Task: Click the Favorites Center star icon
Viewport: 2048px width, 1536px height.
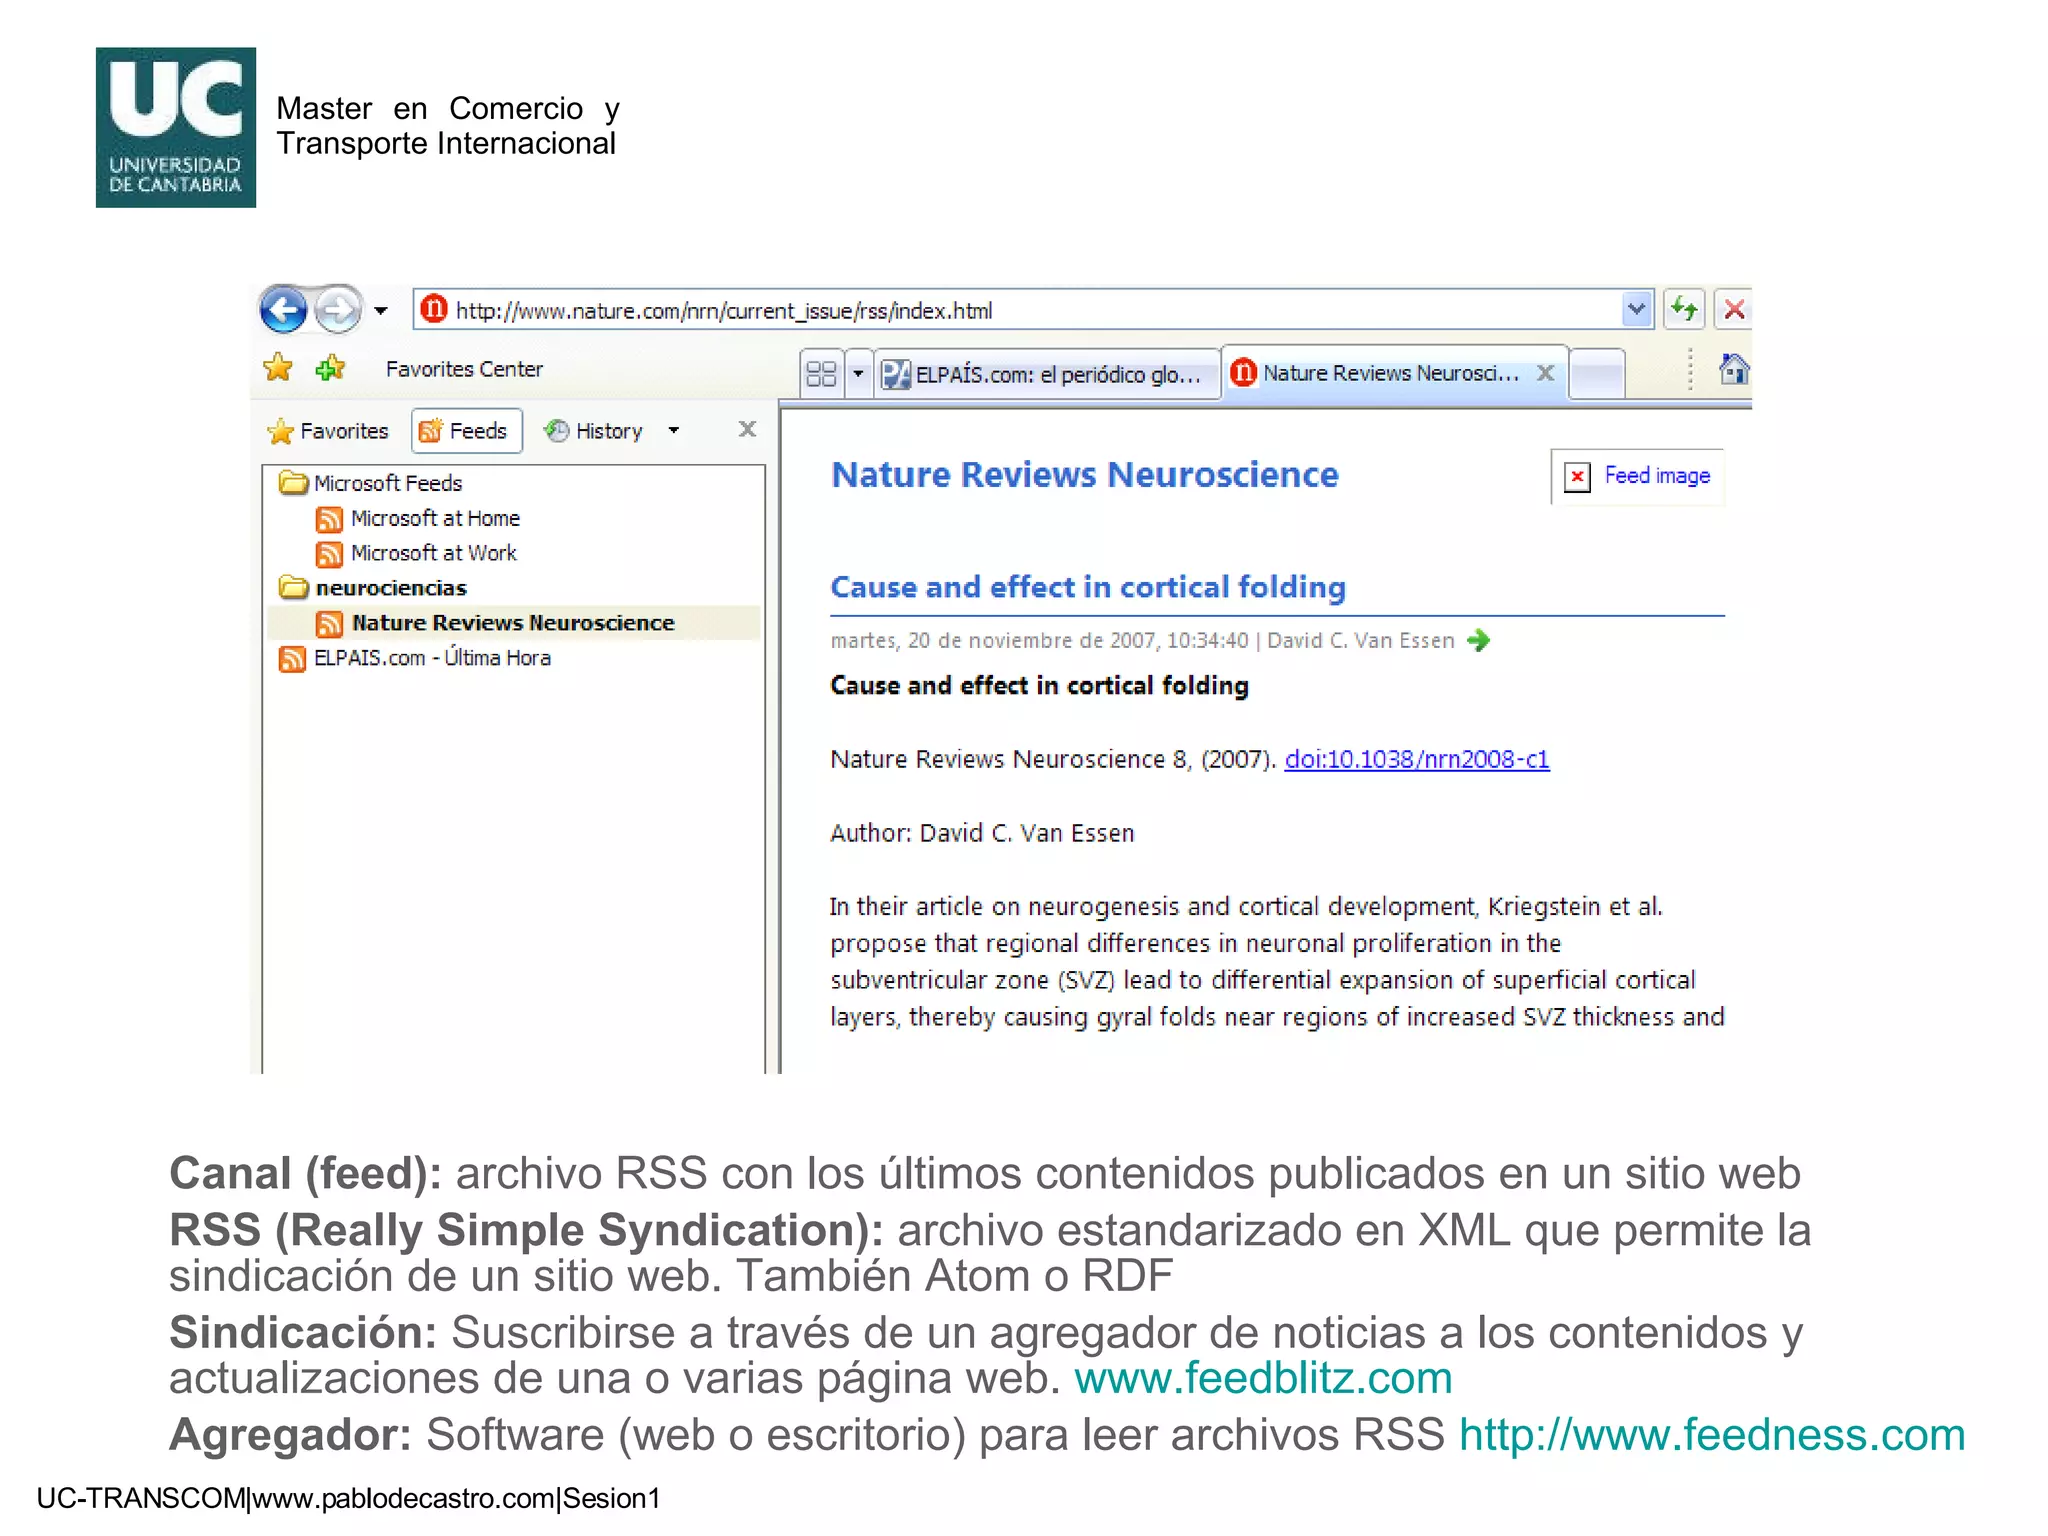Action: (x=278, y=368)
